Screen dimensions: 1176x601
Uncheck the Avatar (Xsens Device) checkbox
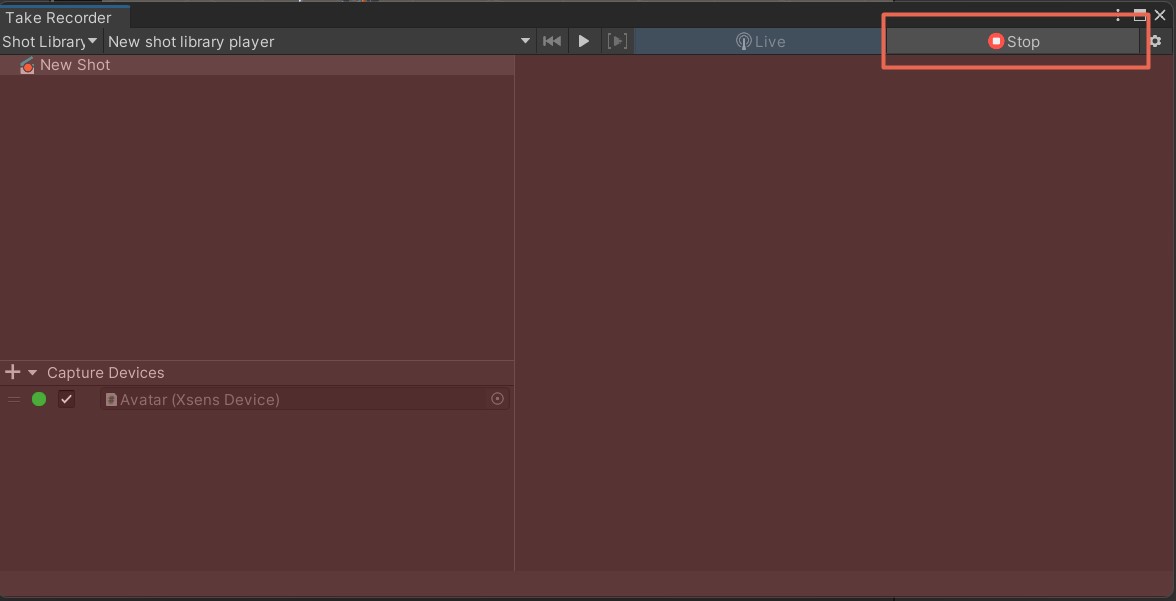[66, 399]
